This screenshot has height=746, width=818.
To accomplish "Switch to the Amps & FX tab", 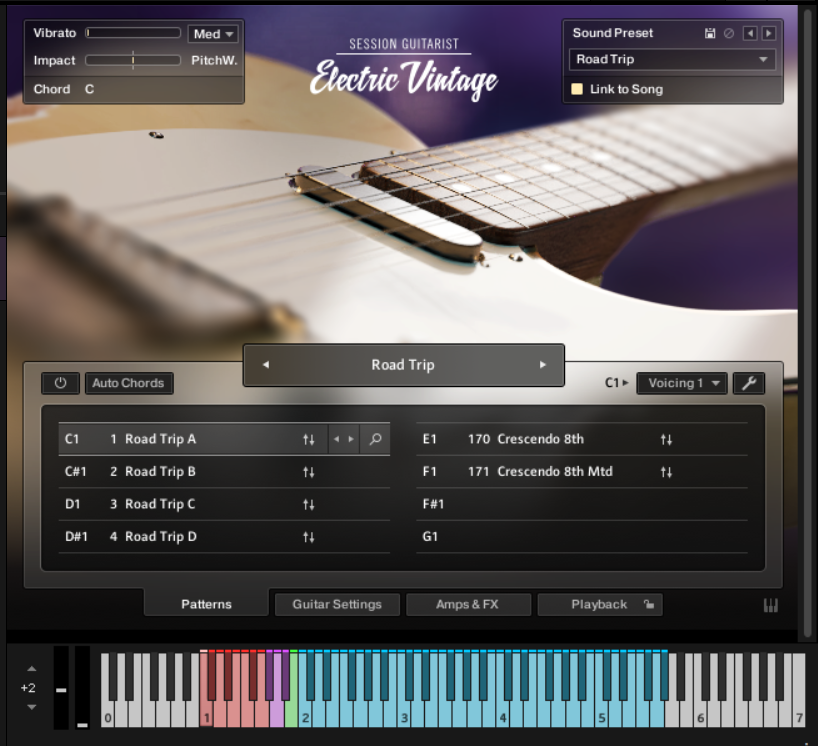I will (468, 605).
